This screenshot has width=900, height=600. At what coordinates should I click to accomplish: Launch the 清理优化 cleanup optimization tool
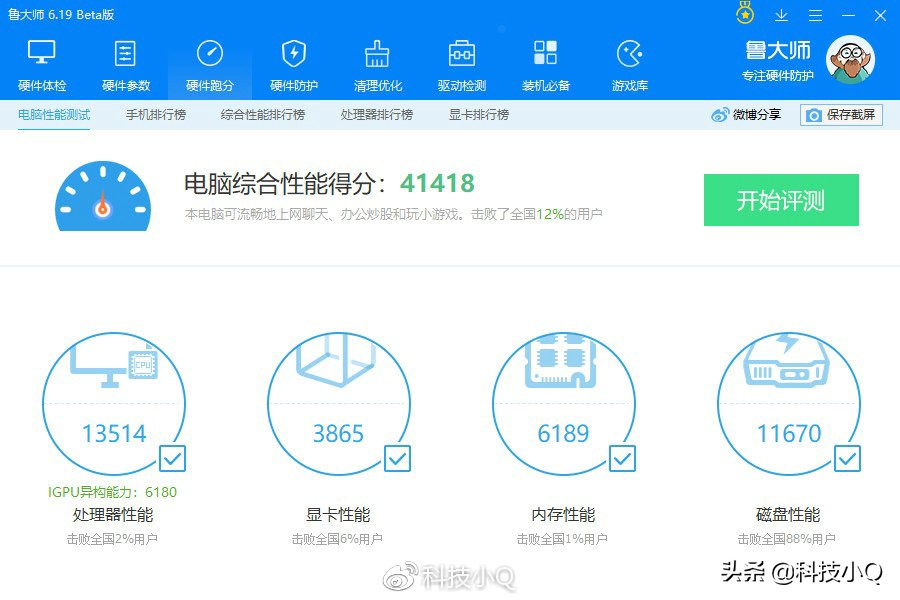[x=377, y=62]
